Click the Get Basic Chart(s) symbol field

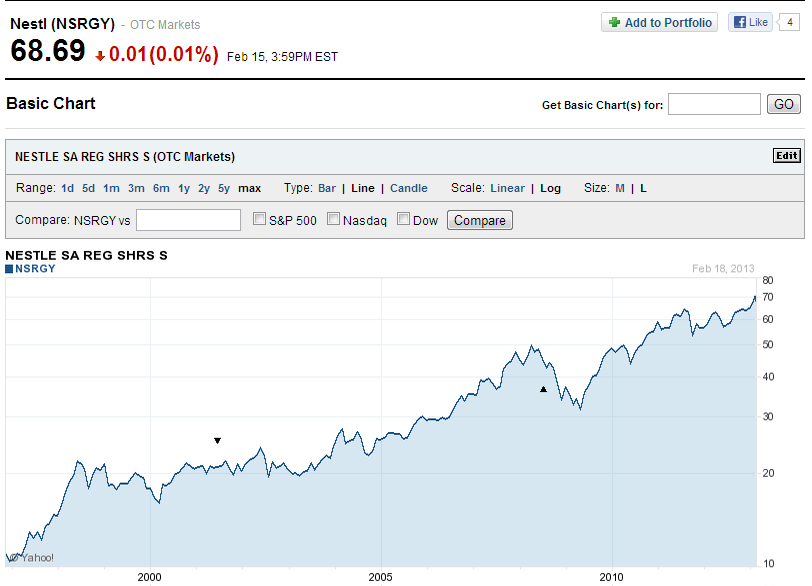[x=714, y=104]
